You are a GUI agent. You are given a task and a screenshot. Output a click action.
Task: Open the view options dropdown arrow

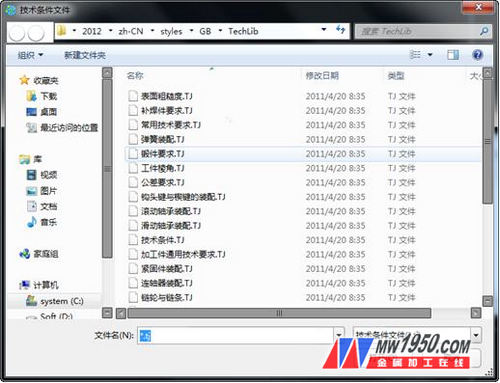click(x=430, y=55)
